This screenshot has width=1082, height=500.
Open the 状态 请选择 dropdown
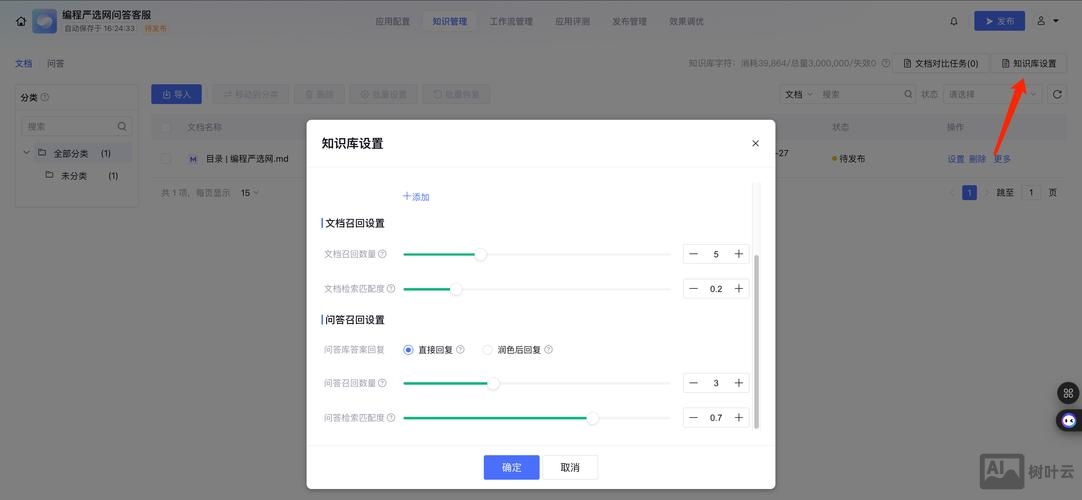click(x=992, y=94)
